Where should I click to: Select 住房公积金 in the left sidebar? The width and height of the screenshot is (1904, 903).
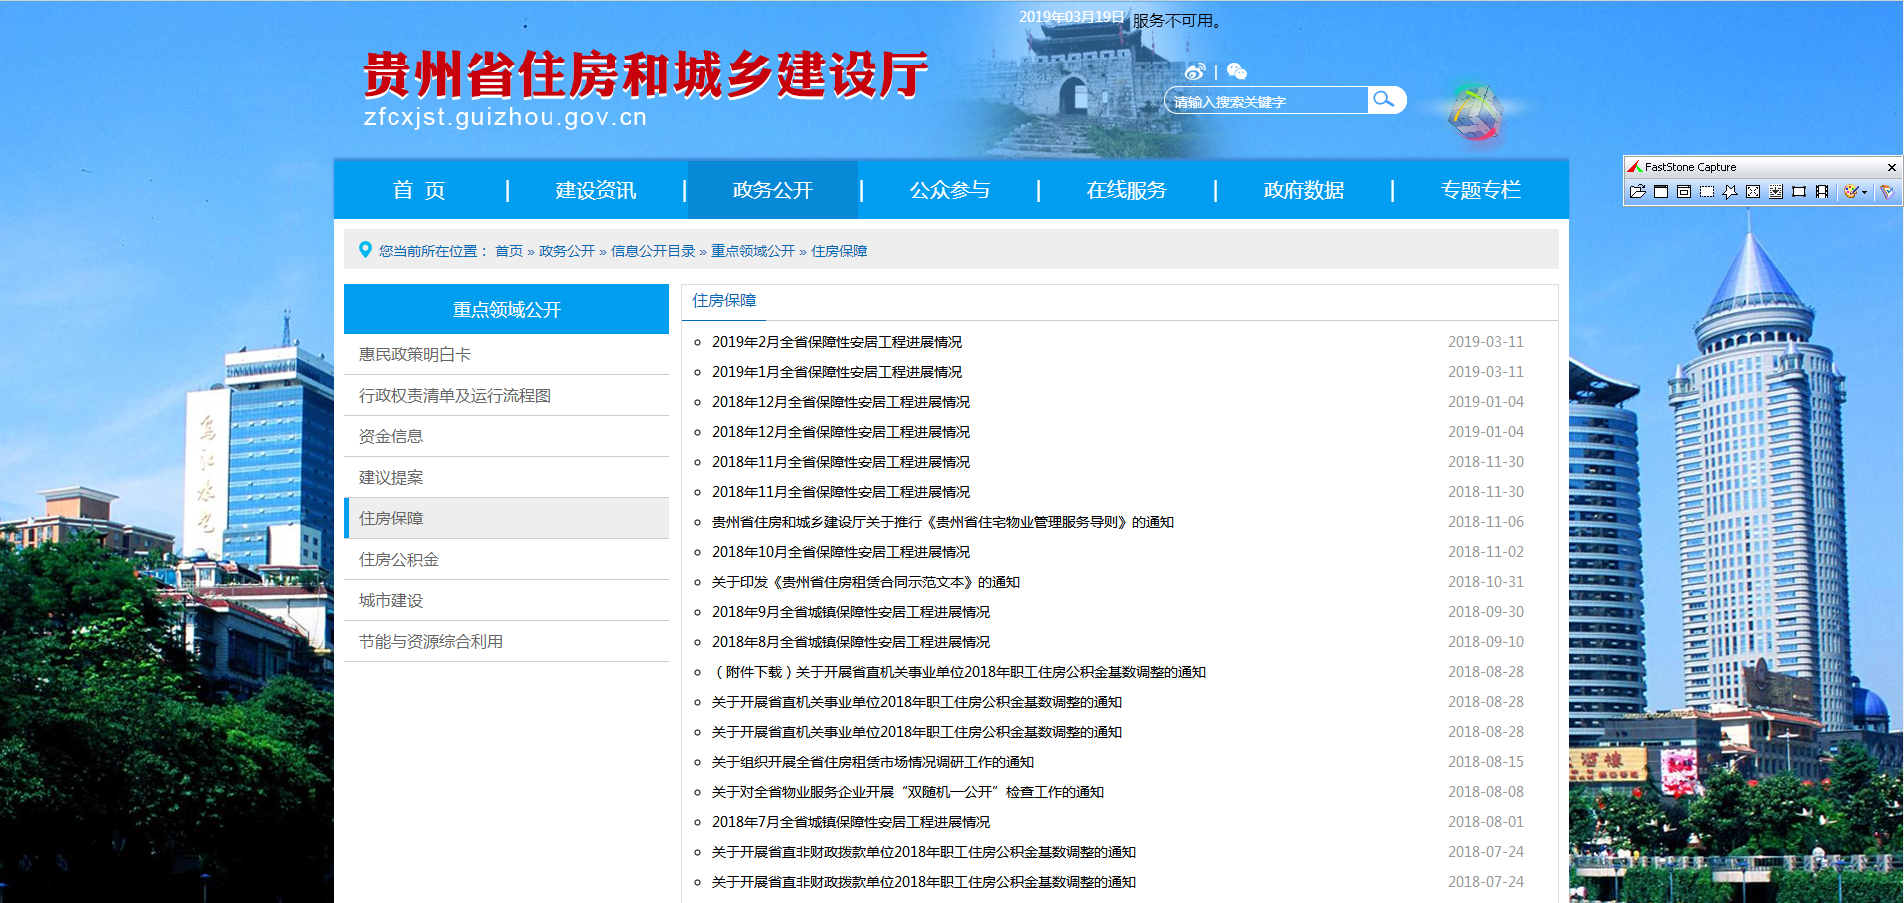click(x=399, y=560)
